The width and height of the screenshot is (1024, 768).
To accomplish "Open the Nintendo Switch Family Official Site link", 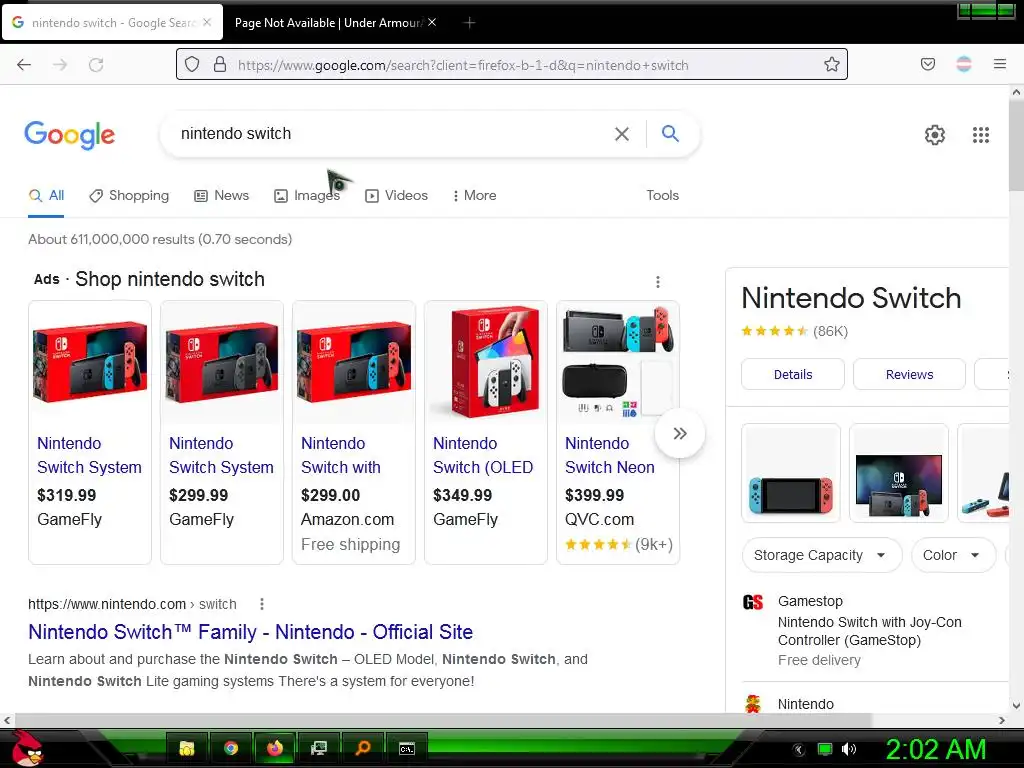I will pyautogui.click(x=250, y=632).
